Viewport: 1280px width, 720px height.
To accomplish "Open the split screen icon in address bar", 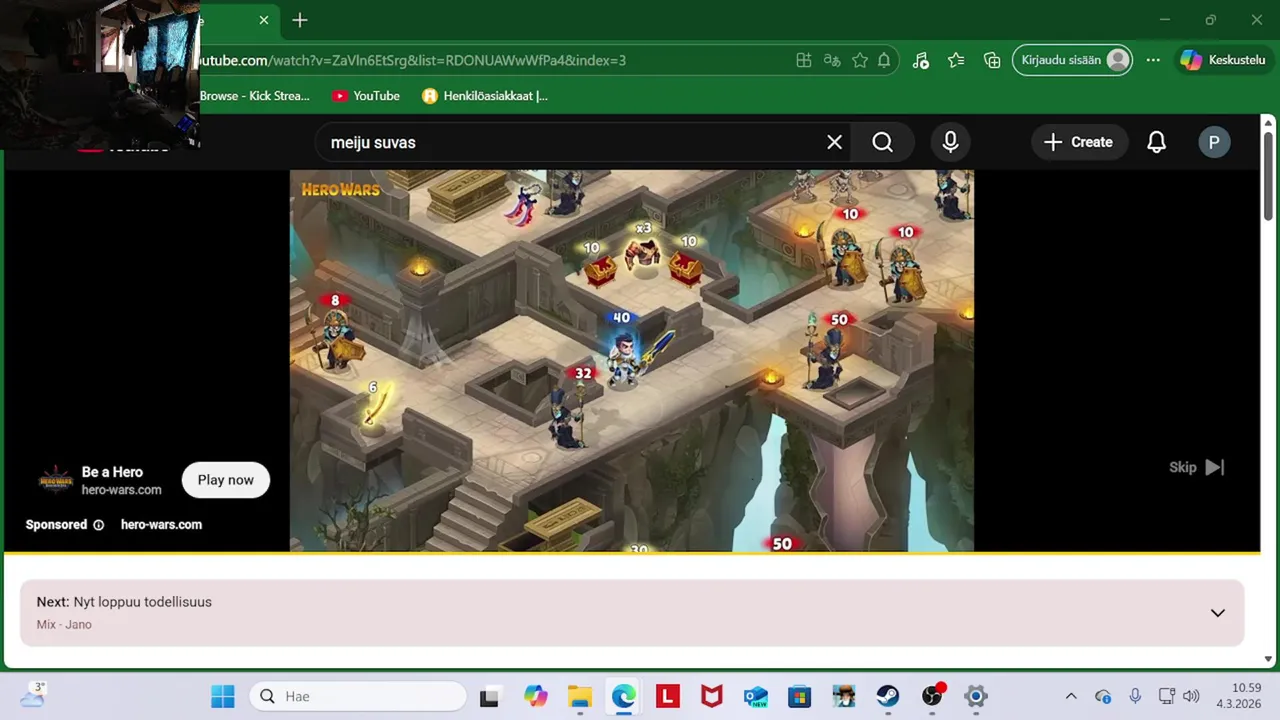I will click(803, 60).
